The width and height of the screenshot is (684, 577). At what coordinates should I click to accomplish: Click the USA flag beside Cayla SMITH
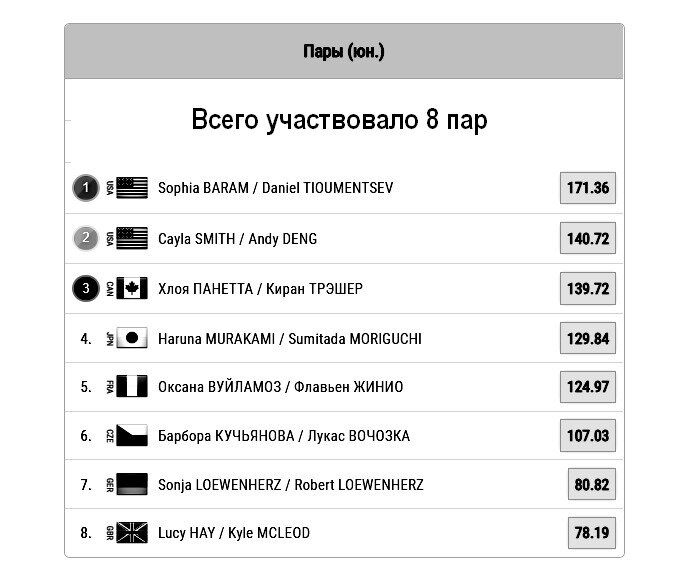[x=132, y=238]
